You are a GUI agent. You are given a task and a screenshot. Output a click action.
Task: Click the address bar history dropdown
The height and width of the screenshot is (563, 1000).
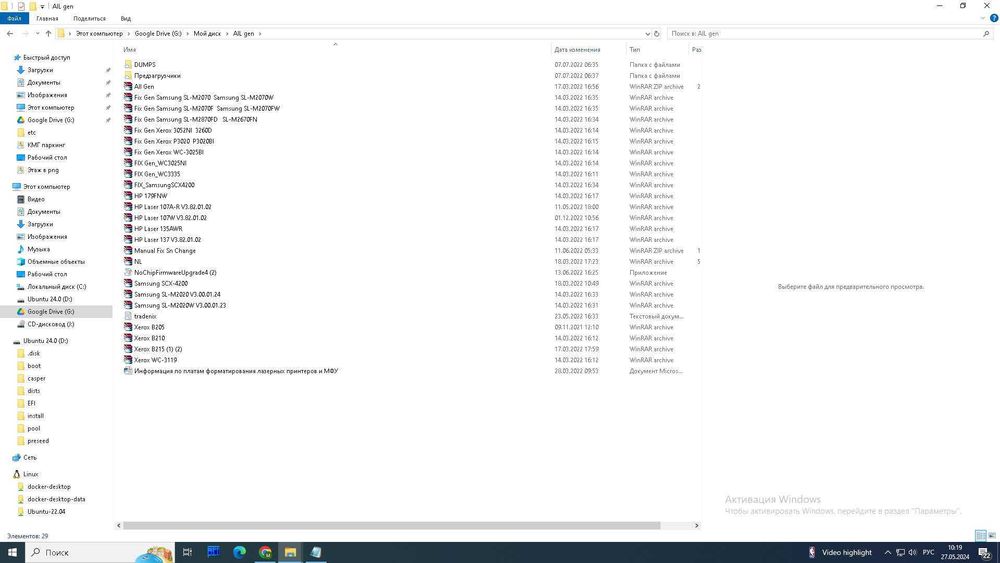[647, 34]
